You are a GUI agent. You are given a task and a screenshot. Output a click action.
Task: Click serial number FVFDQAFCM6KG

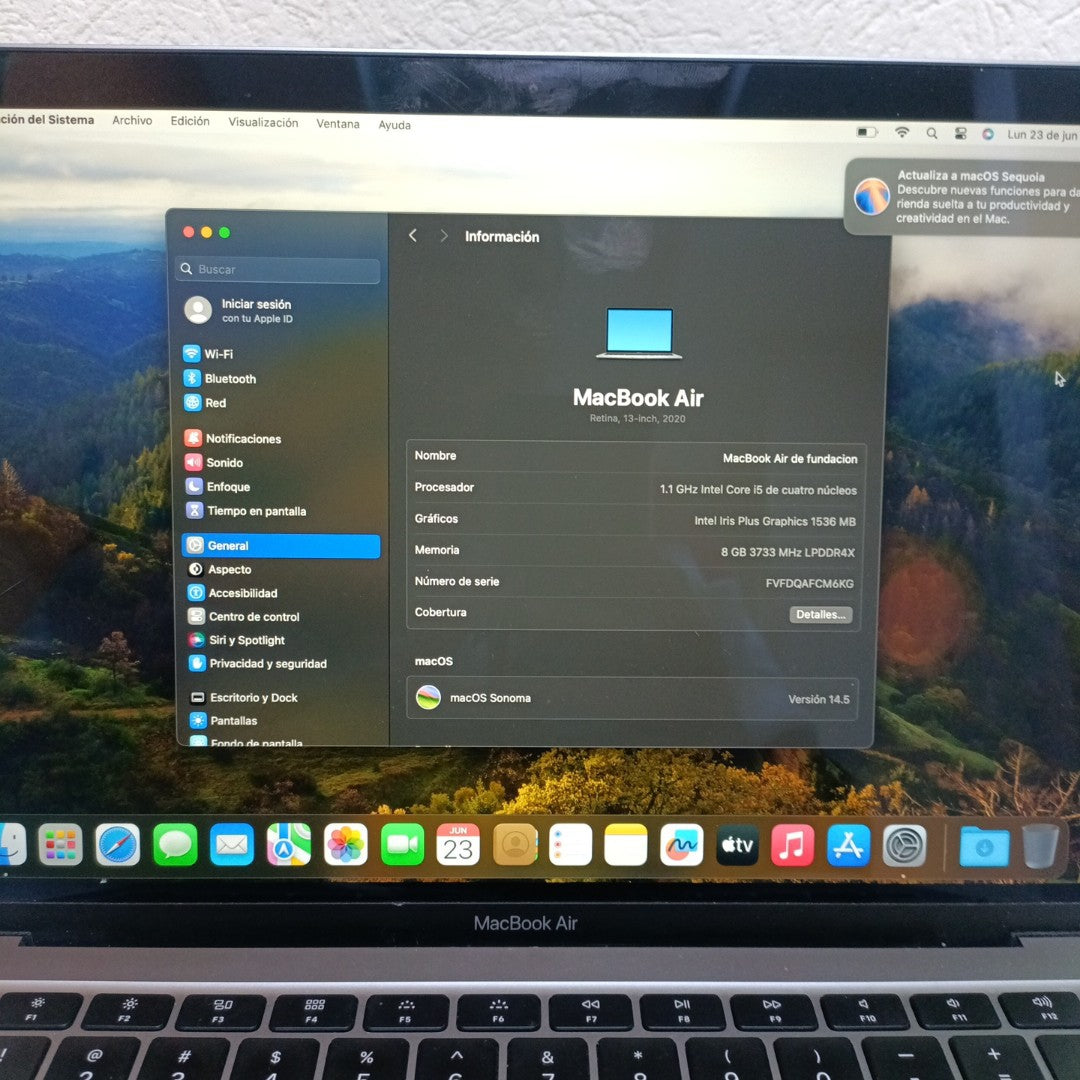point(809,583)
